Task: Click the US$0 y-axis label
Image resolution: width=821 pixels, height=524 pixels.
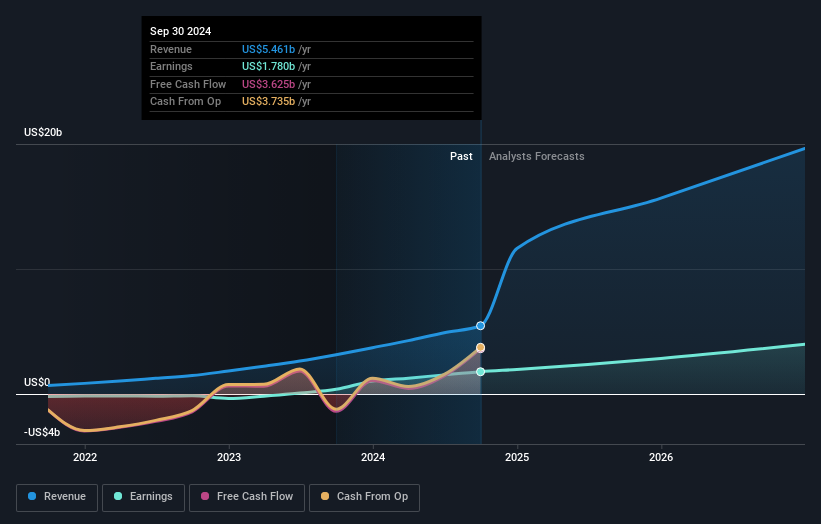Action: click(x=37, y=382)
